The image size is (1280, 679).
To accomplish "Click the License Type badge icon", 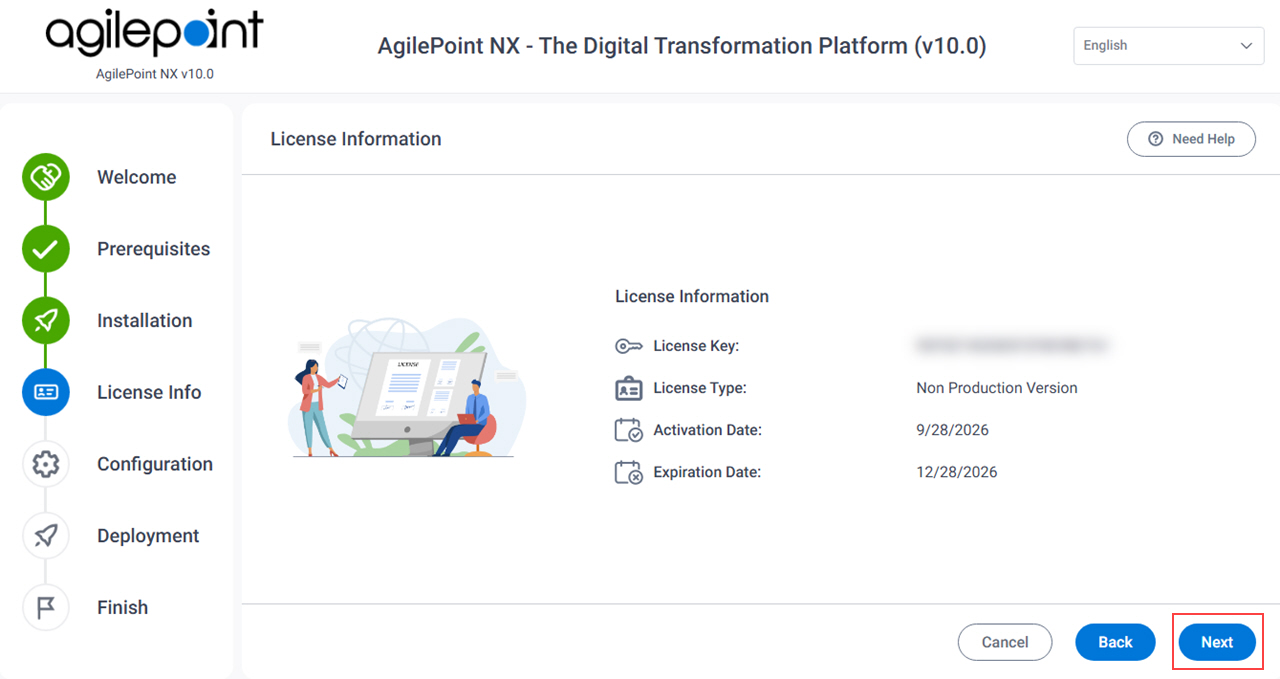I will point(629,388).
